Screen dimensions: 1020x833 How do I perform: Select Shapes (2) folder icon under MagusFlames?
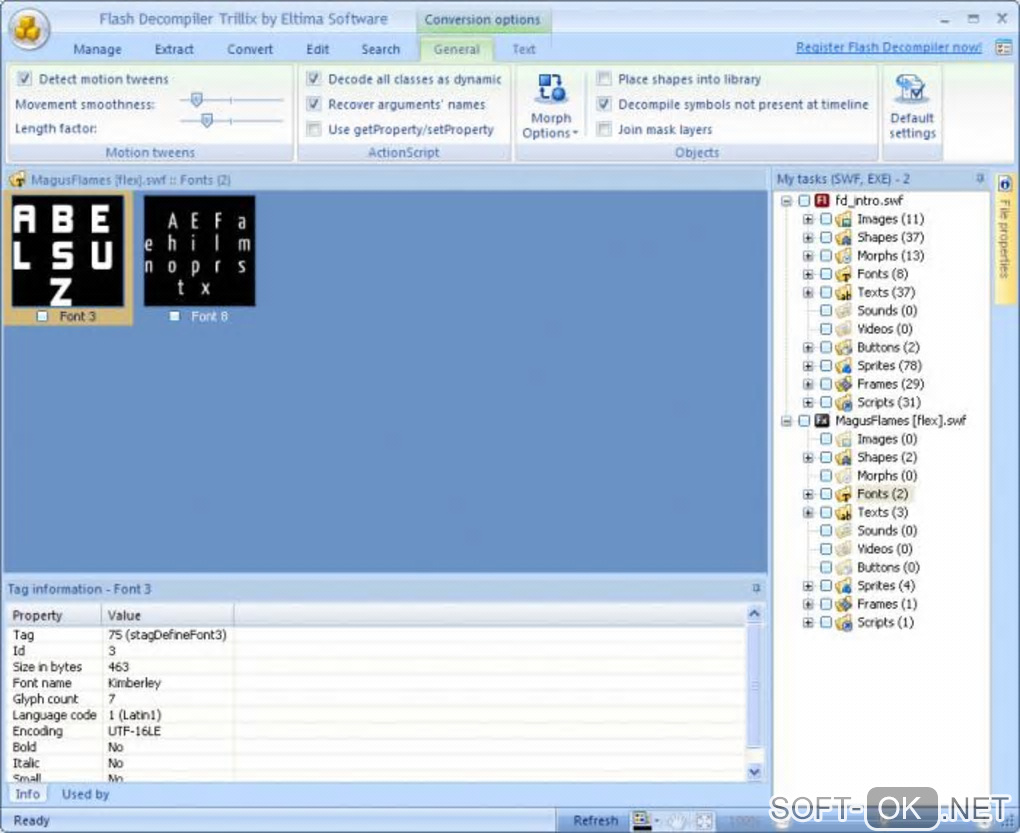click(x=844, y=457)
